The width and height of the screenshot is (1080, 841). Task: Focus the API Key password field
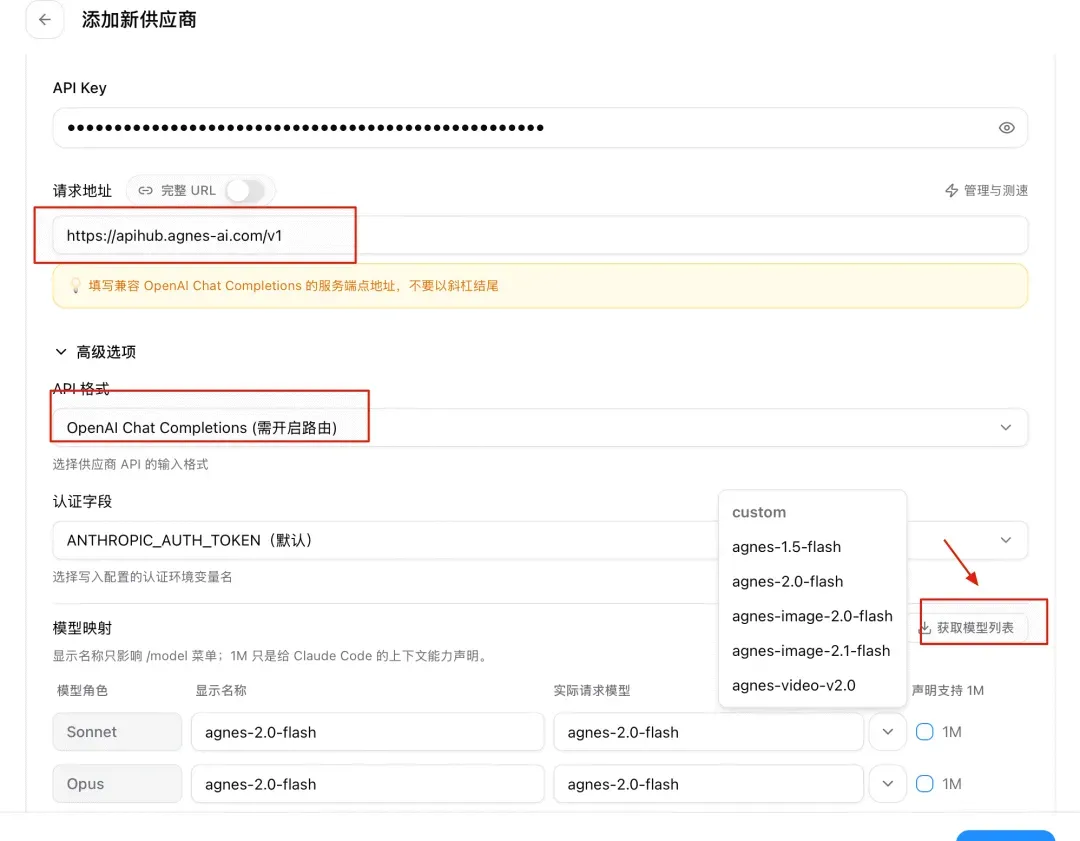(540, 127)
